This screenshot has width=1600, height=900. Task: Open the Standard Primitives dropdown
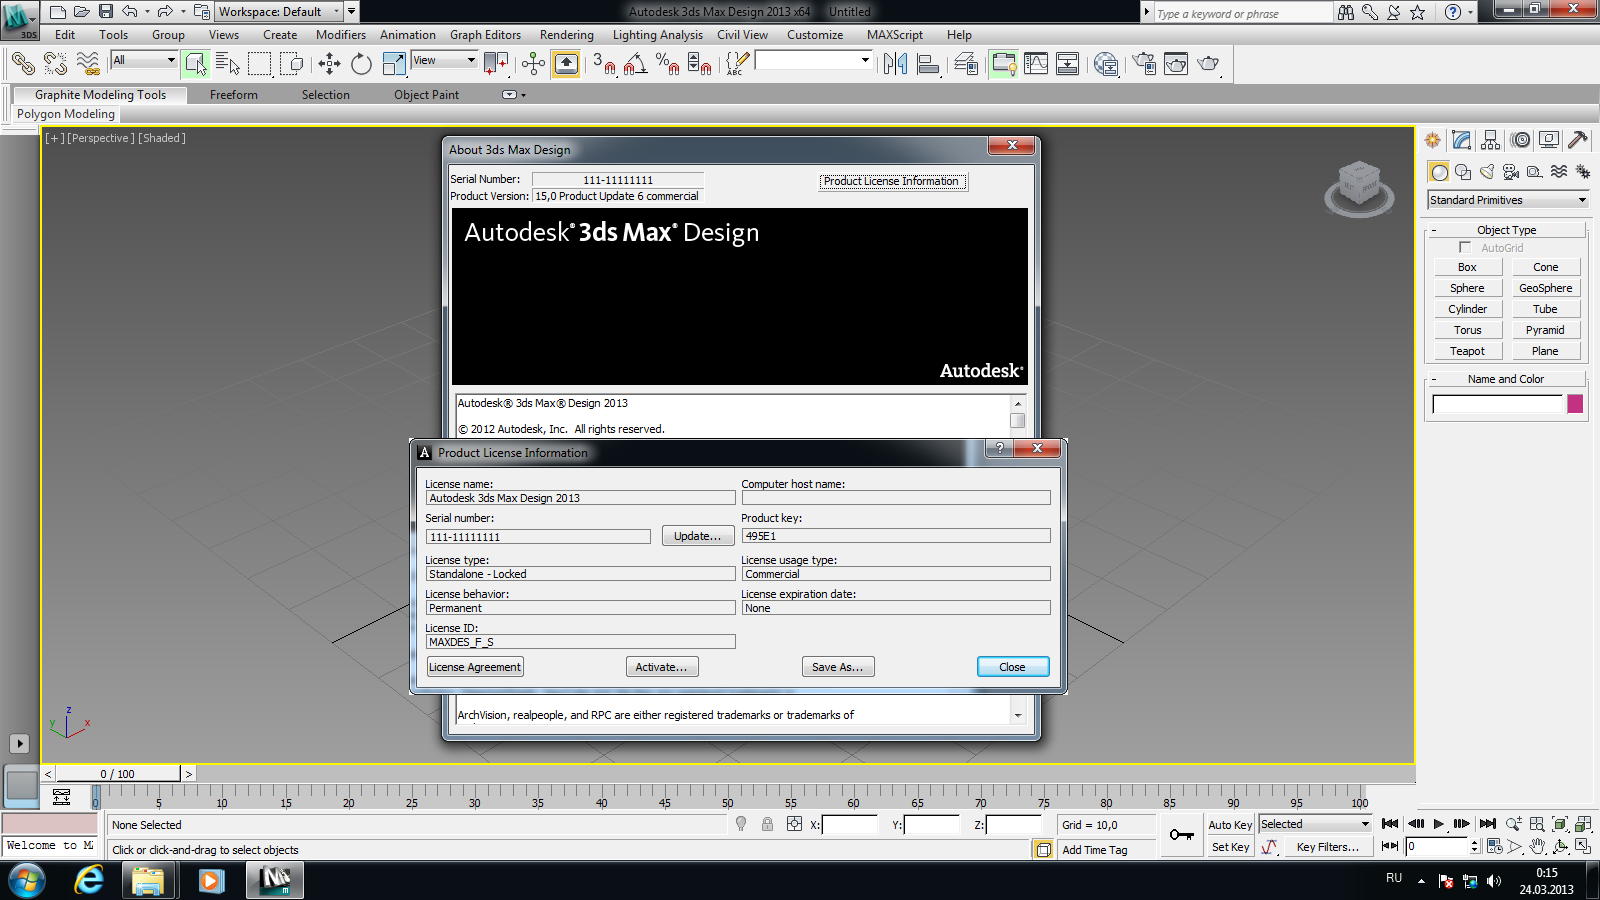[1508, 200]
